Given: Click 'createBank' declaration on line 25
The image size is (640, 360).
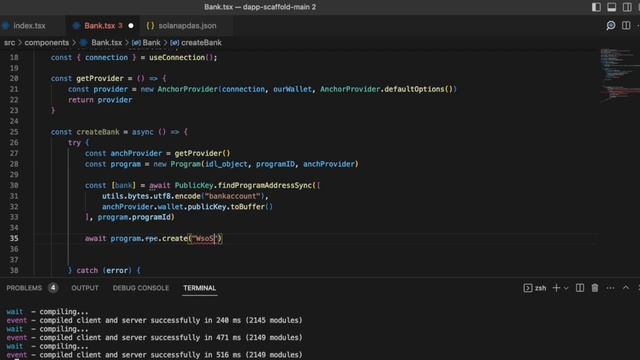Looking at the screenshot, I should pos(98,132).
